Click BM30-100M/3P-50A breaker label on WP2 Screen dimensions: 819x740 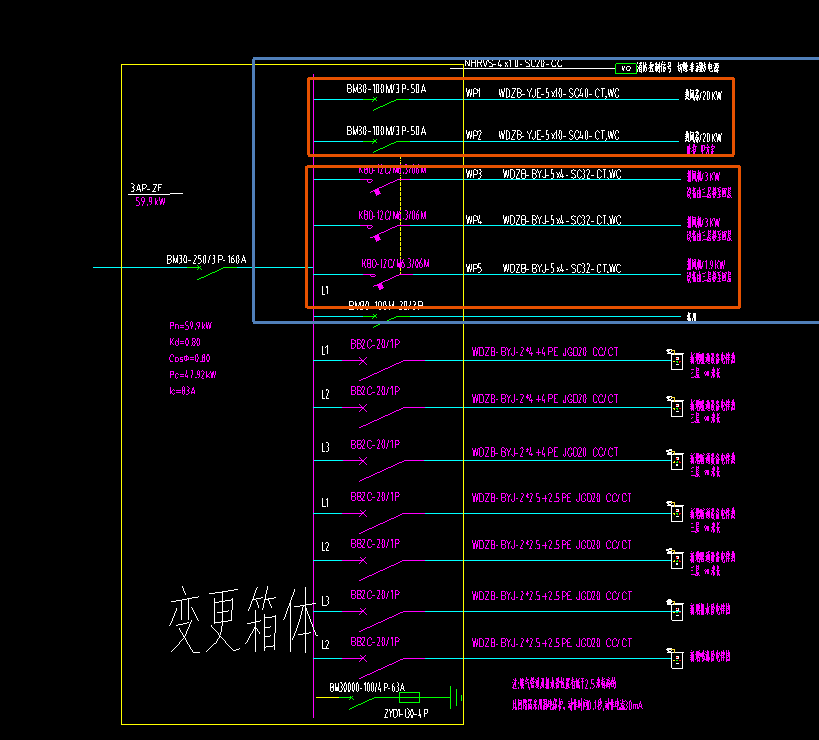point(386,131)
